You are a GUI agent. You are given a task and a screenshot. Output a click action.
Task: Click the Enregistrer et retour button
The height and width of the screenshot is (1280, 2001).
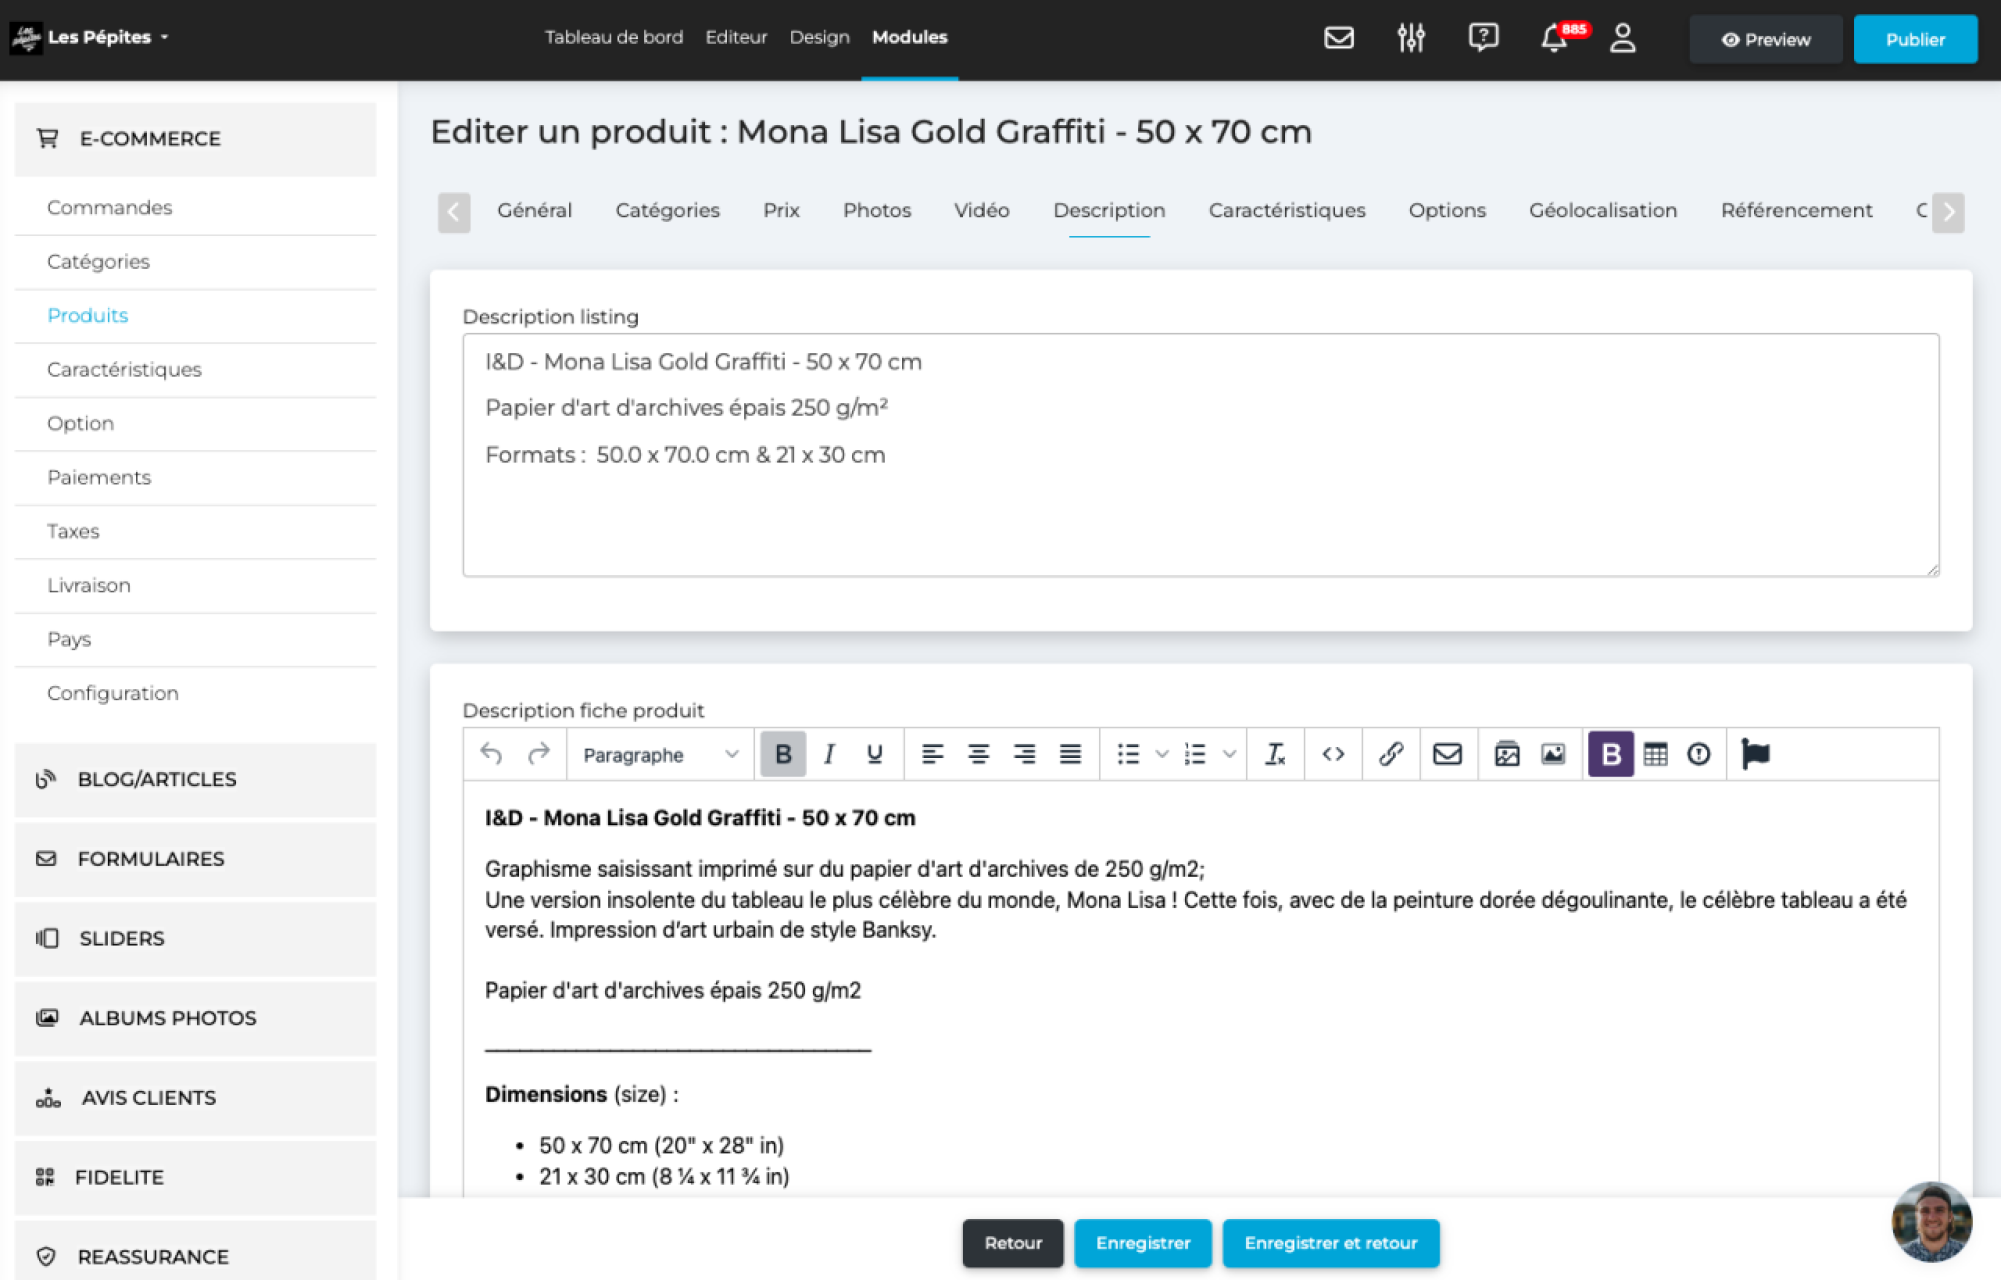coord(1330,1243)
